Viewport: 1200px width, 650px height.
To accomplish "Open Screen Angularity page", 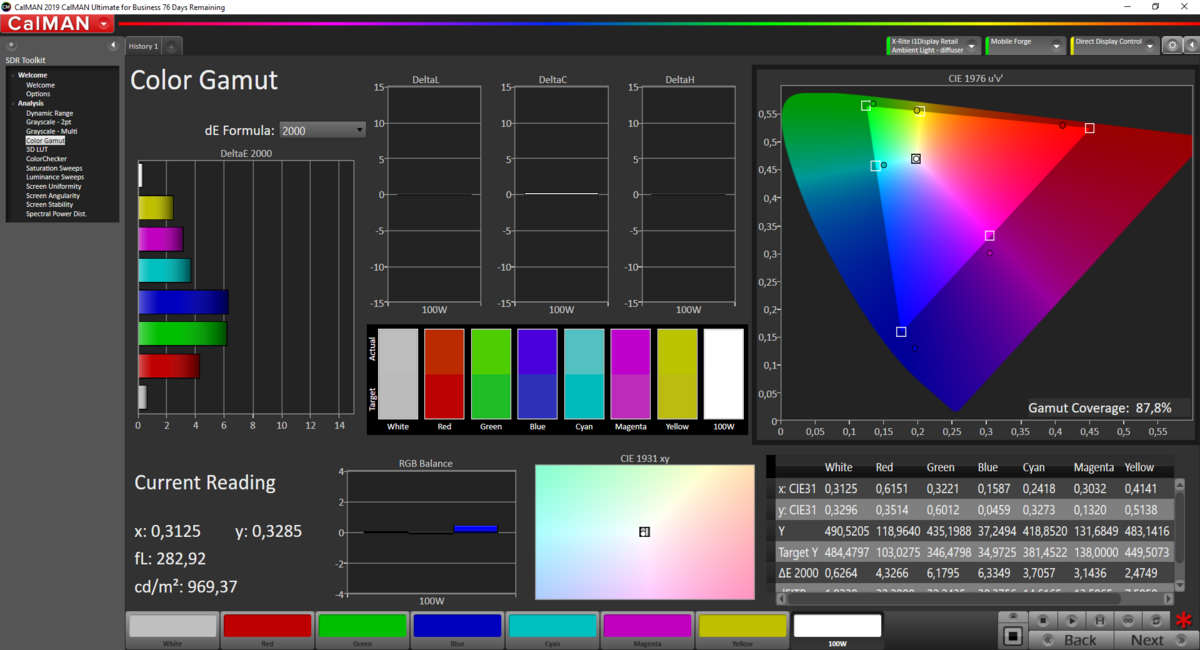I will (53, 195).
